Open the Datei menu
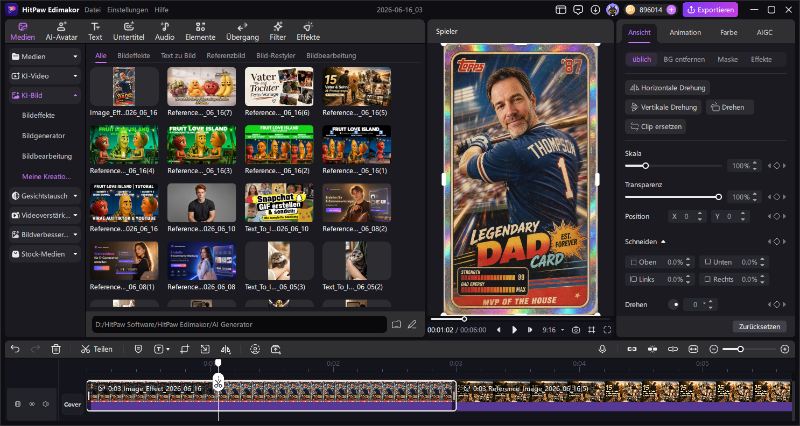The height and width of the screenshot is (426, 800). pos(92,10)
